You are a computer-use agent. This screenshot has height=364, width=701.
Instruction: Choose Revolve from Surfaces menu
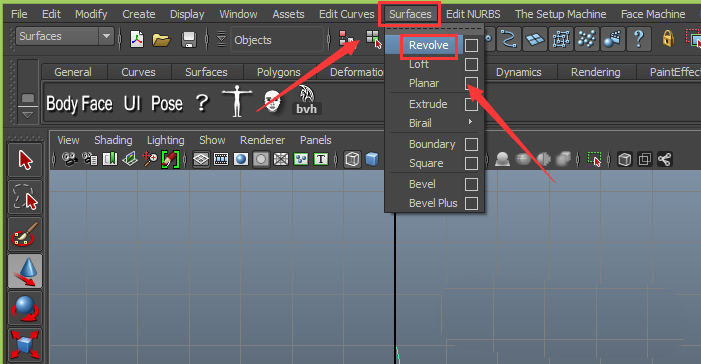428,45
